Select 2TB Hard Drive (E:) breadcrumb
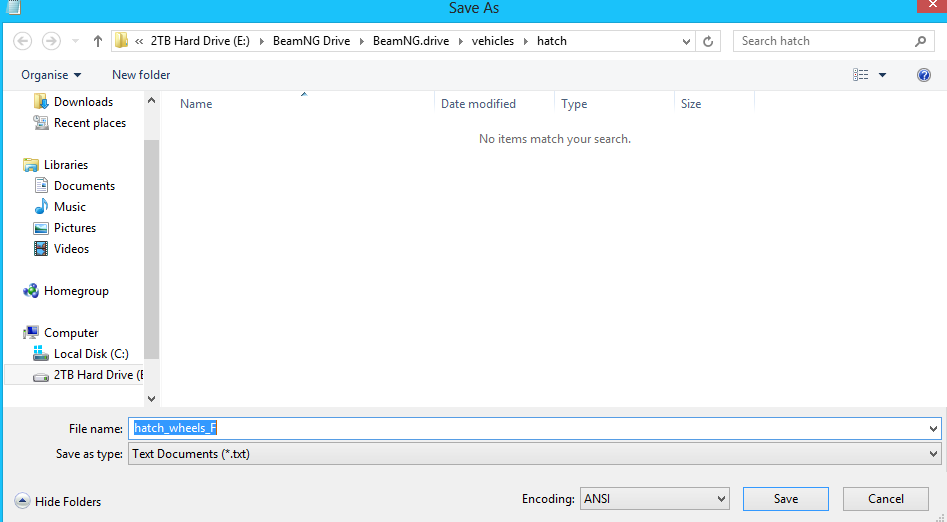 coord(200,41)
